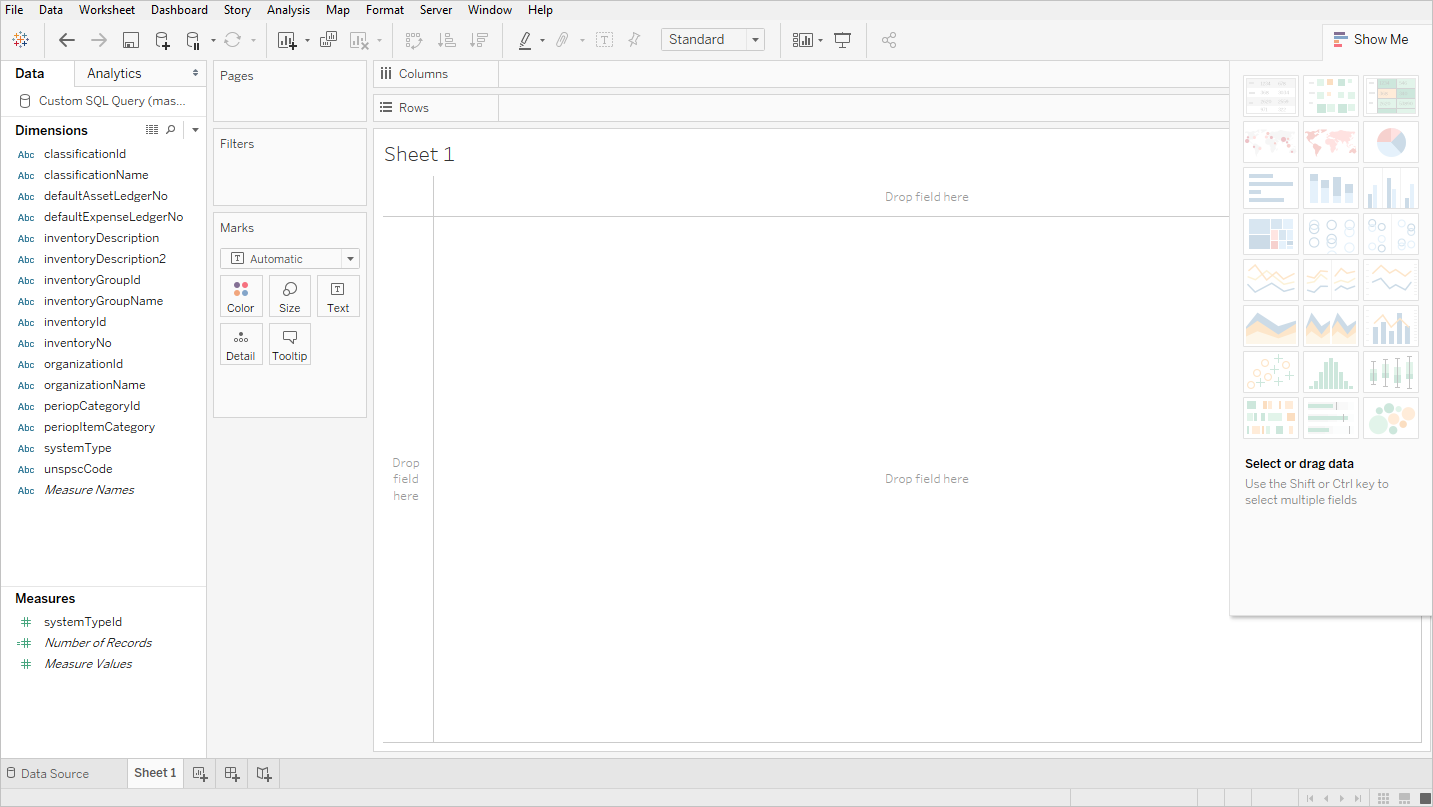Choose the histogram chart in Show Me
Image resolution: width=1433 pixels, height=807 pixels.
[1331, 372]
